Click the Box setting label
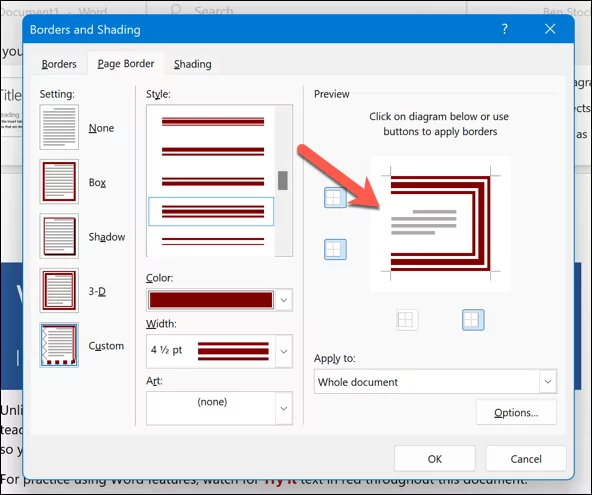 point(97,182)
